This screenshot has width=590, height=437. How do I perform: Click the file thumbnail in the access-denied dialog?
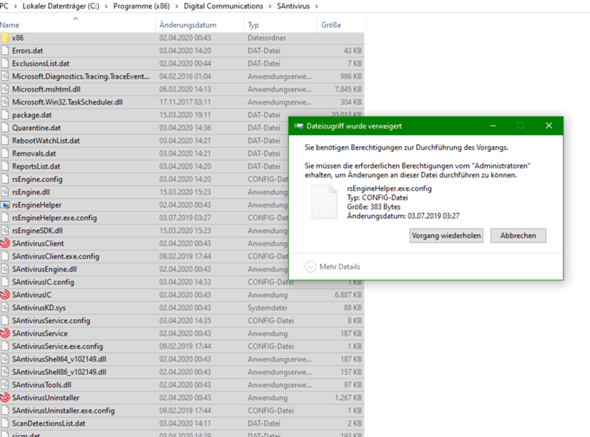324,202
